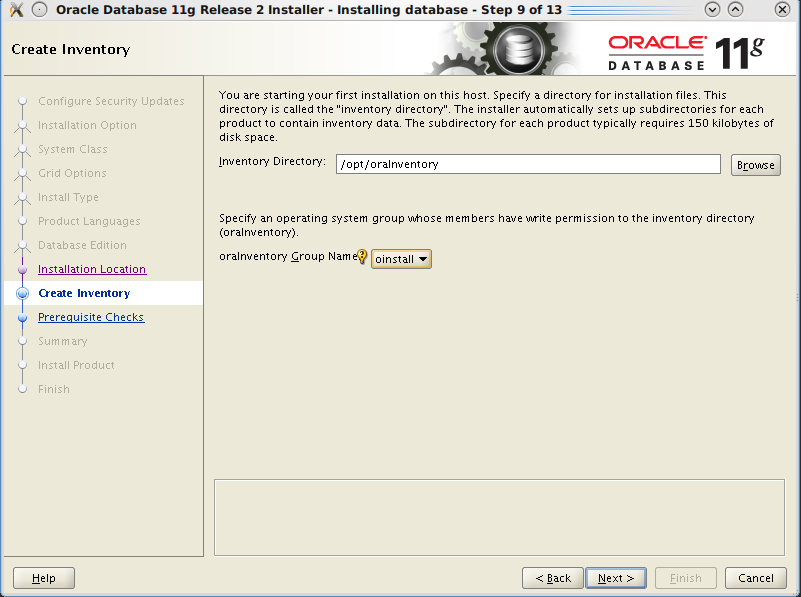Viewport: 801px width, 597px height.
Task: Maximize the installer window
Action: [x=735, y=9]
